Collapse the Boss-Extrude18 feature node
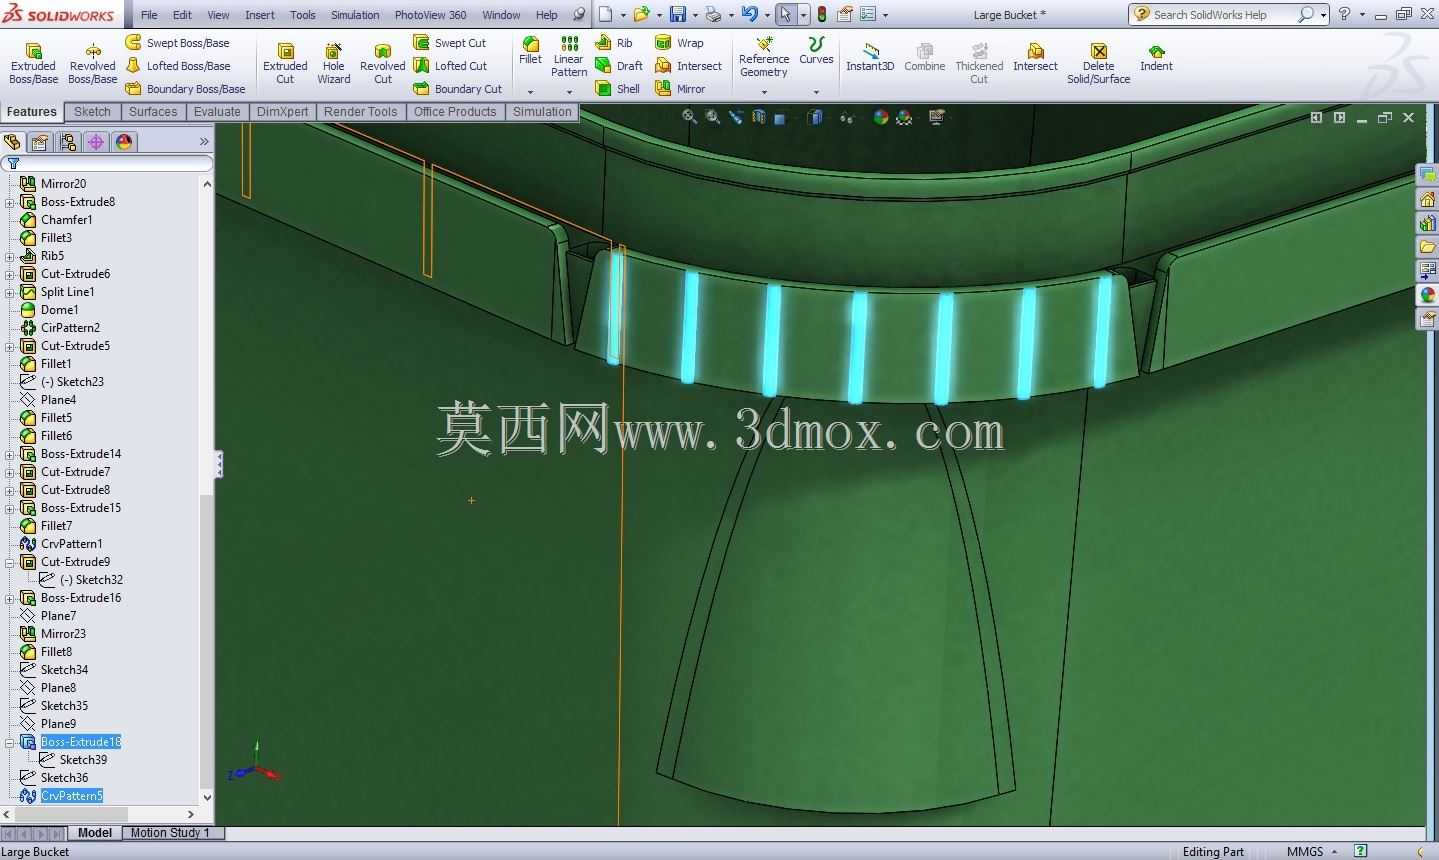Viewport: 1439px width, 860px height. pyautogui.click(x=10, y=742)
